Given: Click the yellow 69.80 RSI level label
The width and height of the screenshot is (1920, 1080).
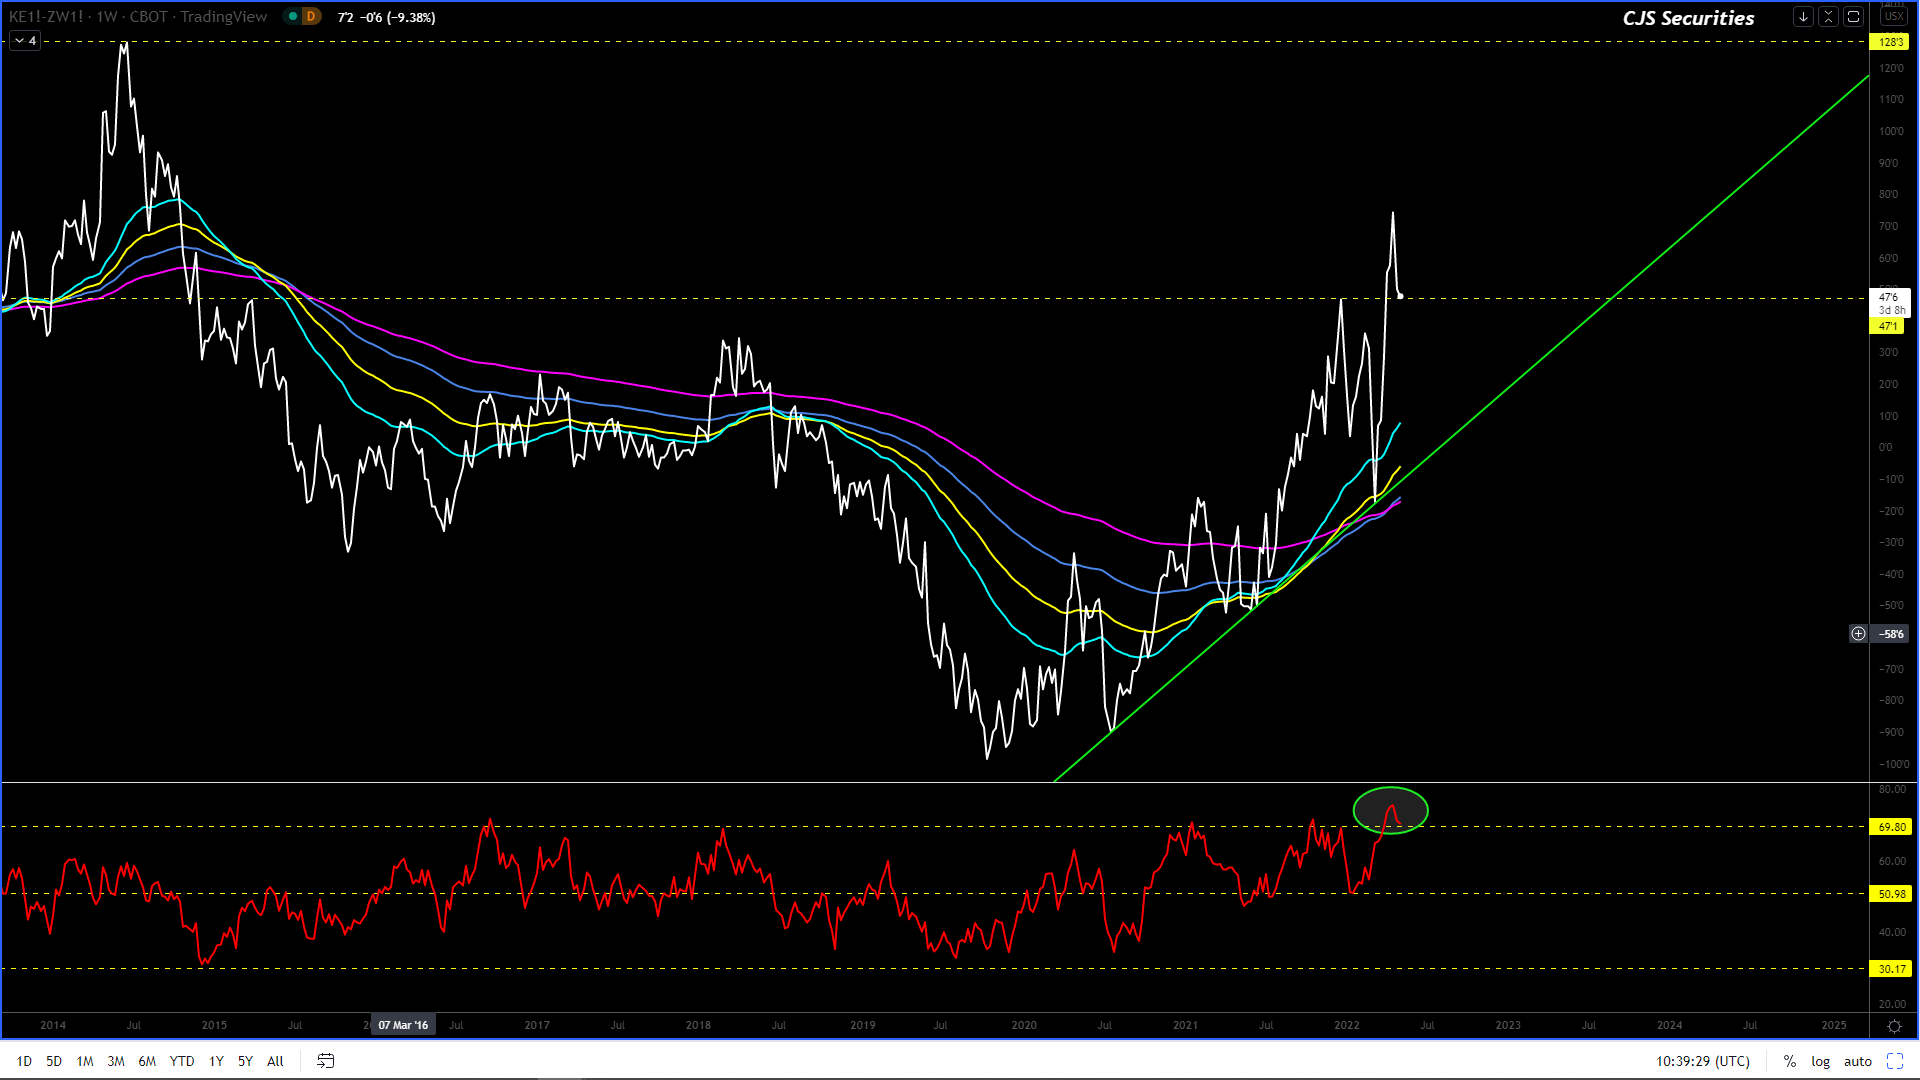Looking at the screenshot, I should pos(1891,827).
